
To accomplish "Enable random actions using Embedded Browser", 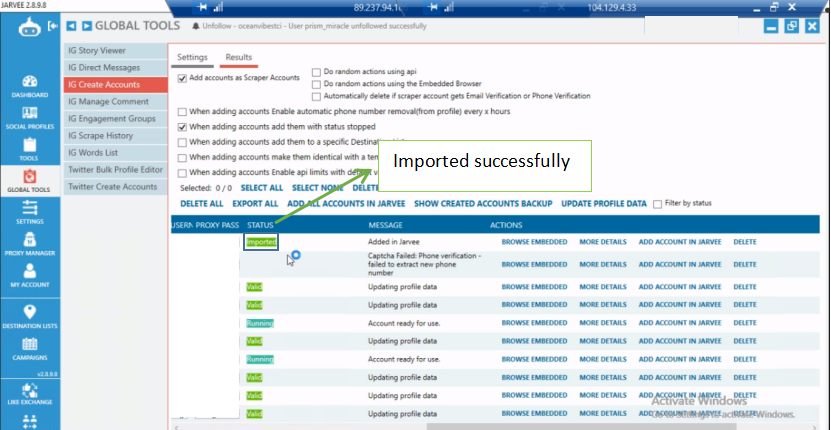I will [316, 84].
